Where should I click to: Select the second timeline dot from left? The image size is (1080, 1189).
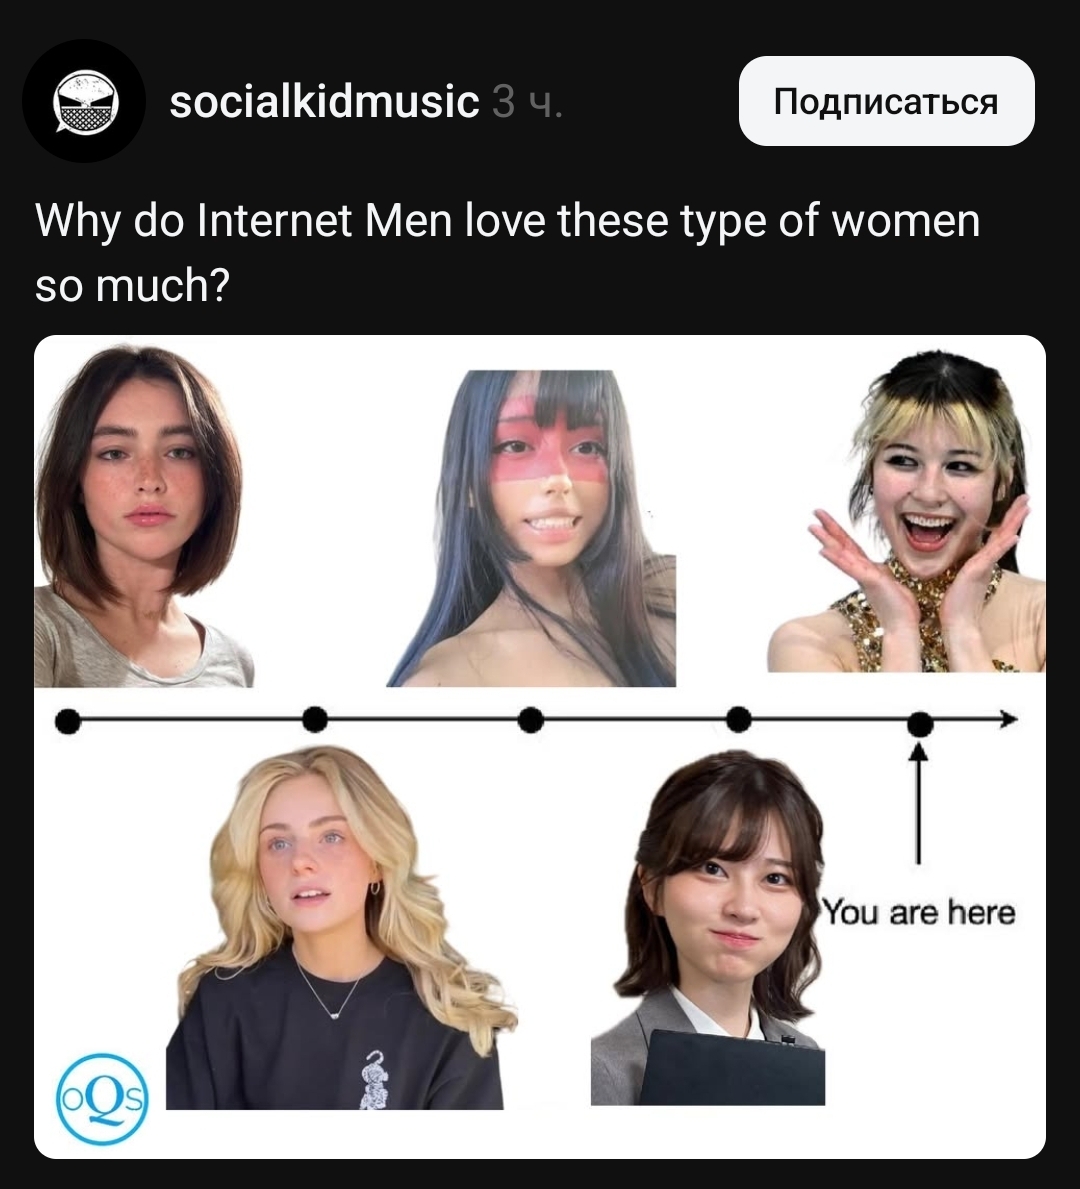click(315, 719)
